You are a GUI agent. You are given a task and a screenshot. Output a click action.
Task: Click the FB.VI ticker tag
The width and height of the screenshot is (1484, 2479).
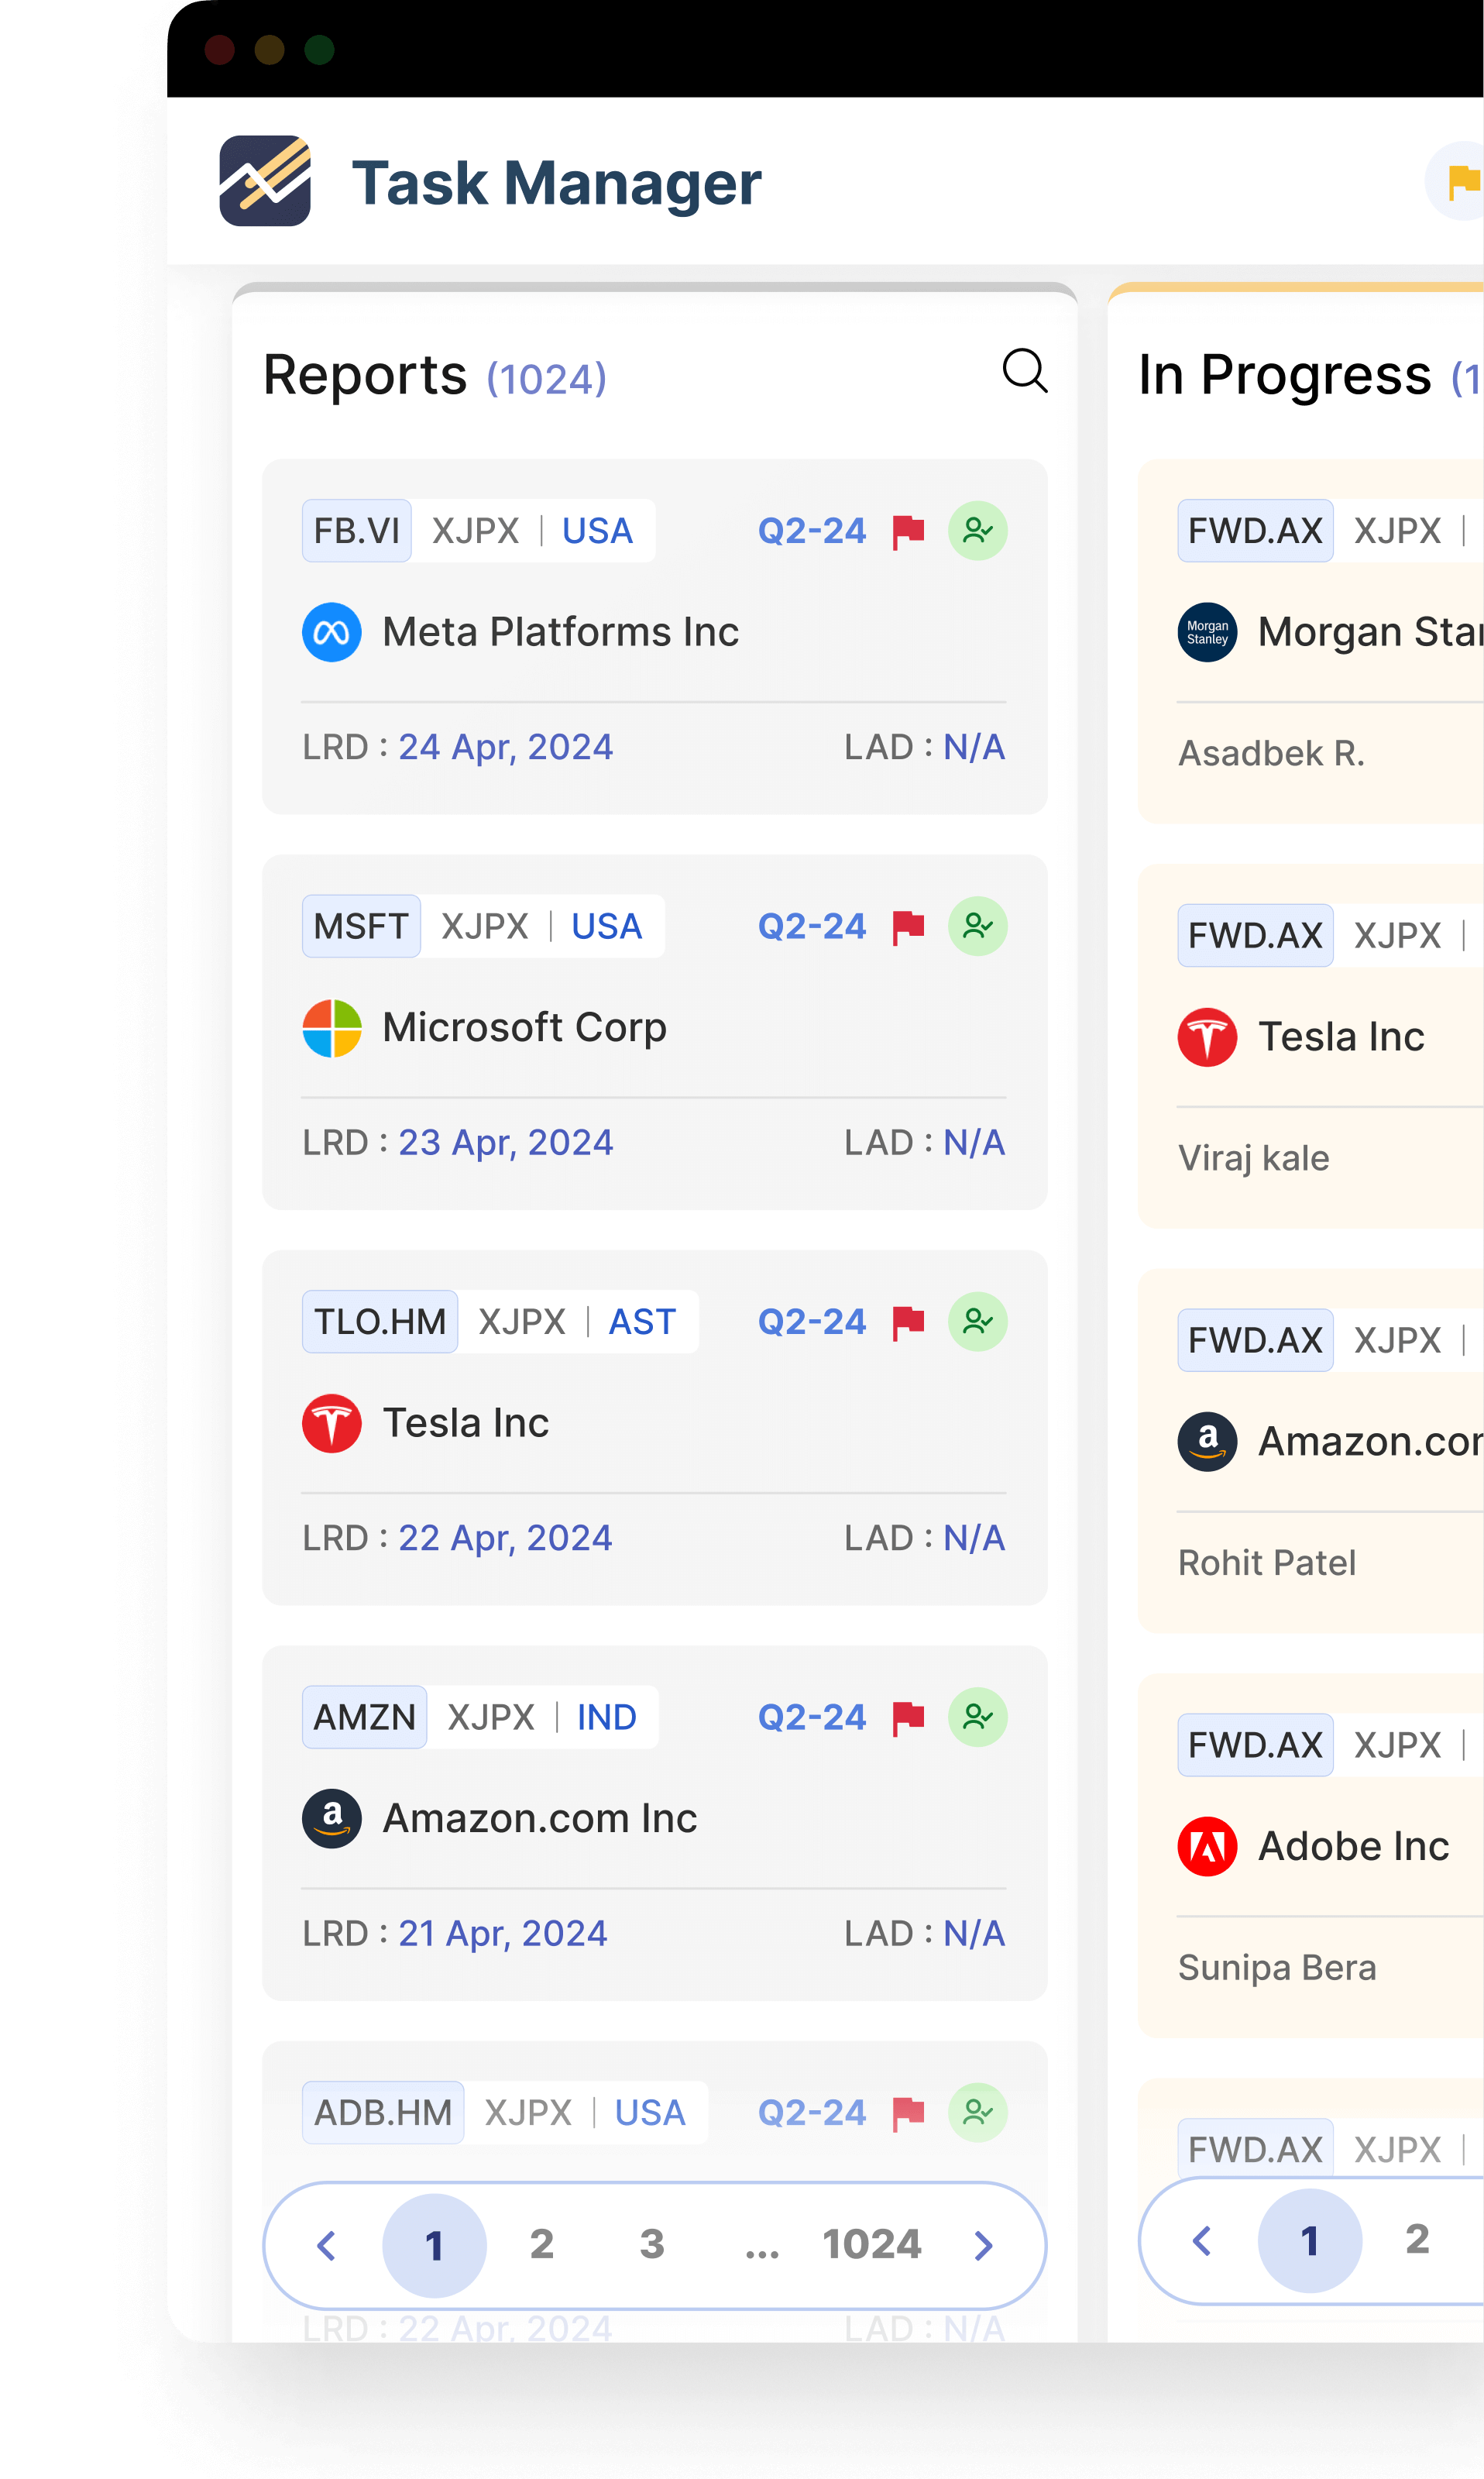point(357,531)
